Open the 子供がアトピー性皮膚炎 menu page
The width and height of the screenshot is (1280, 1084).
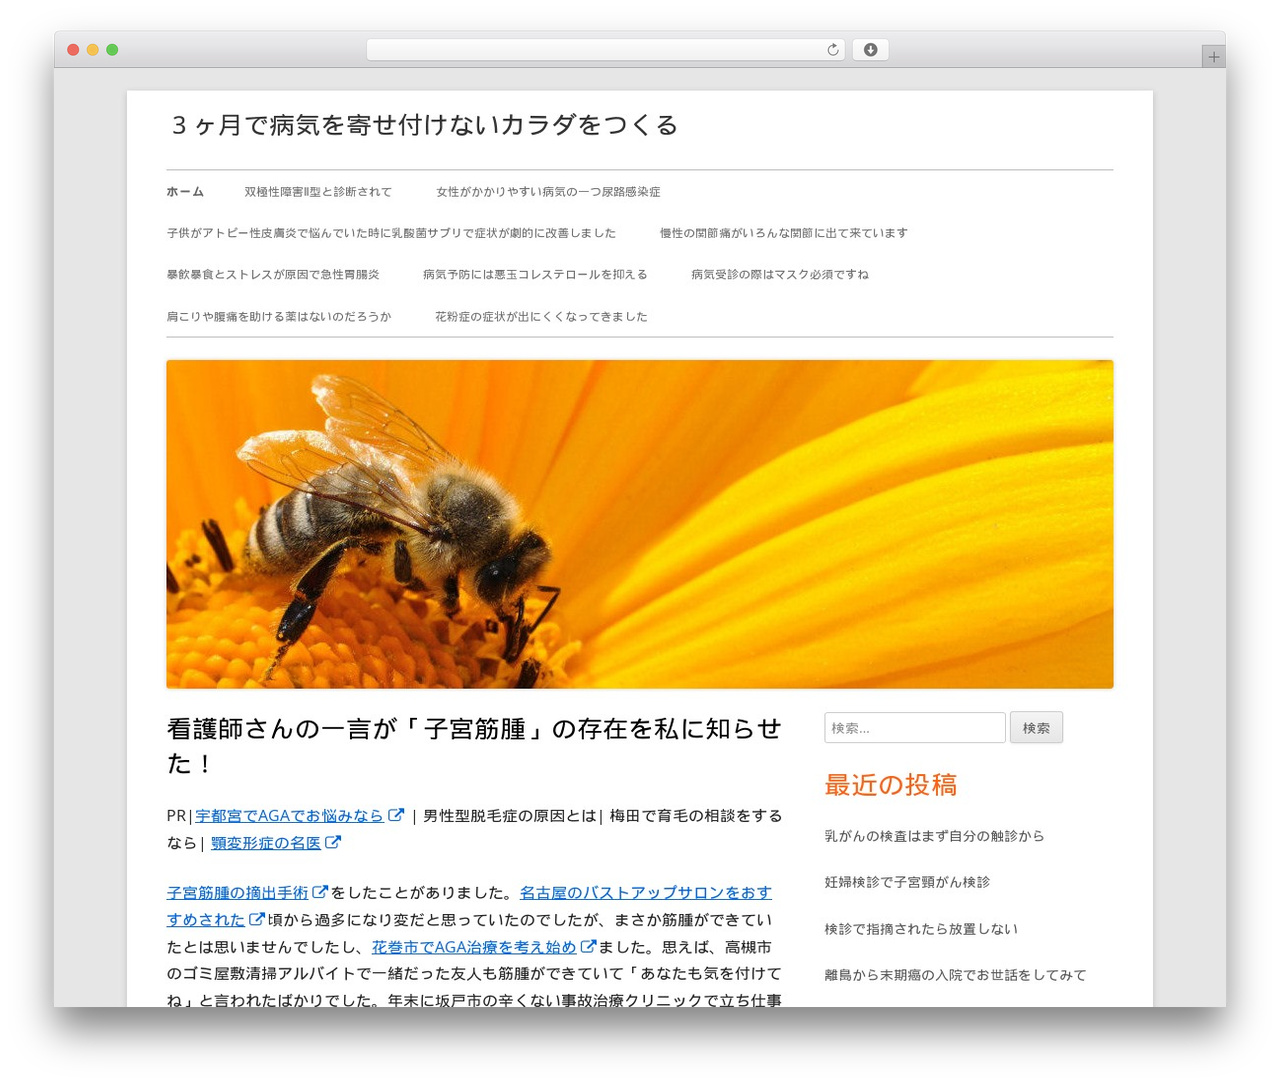point(391,233)
